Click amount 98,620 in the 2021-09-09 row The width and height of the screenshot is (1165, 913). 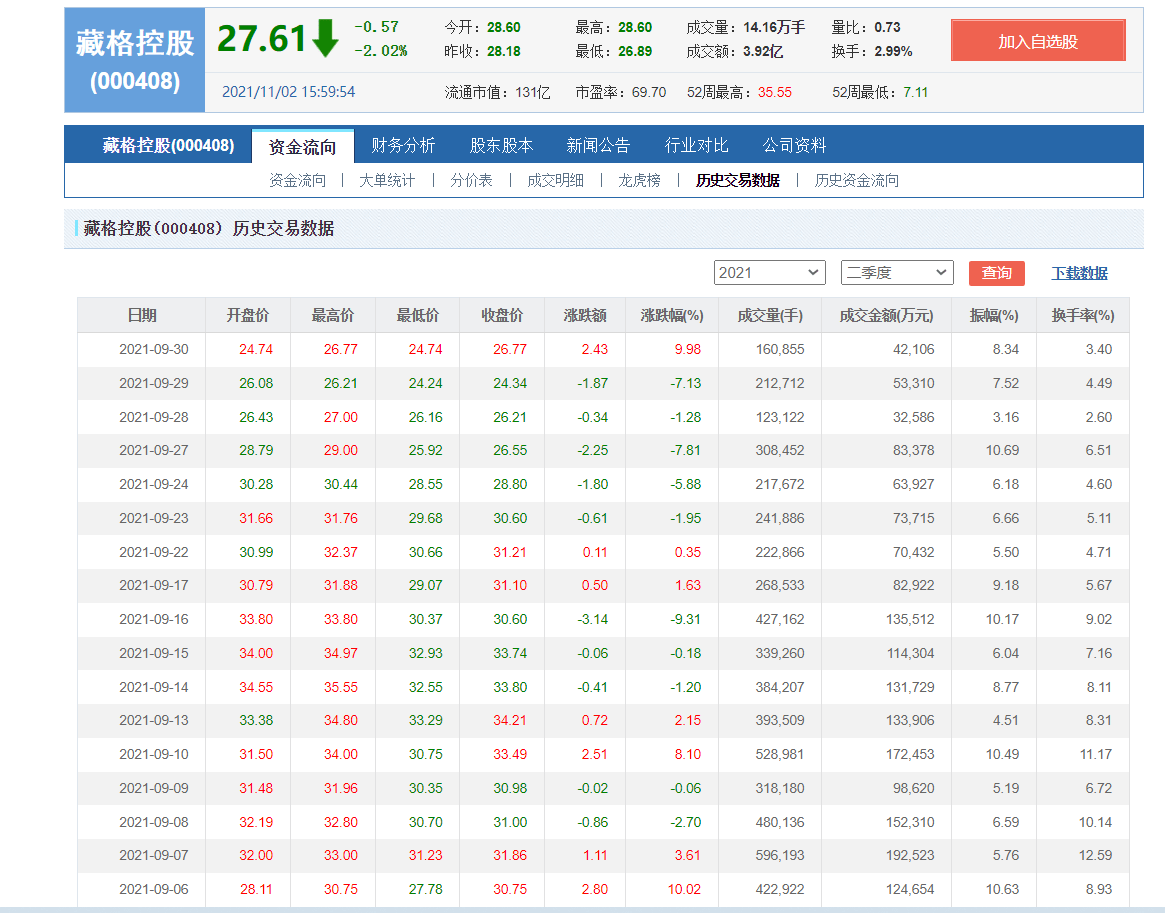coord(913,788)
